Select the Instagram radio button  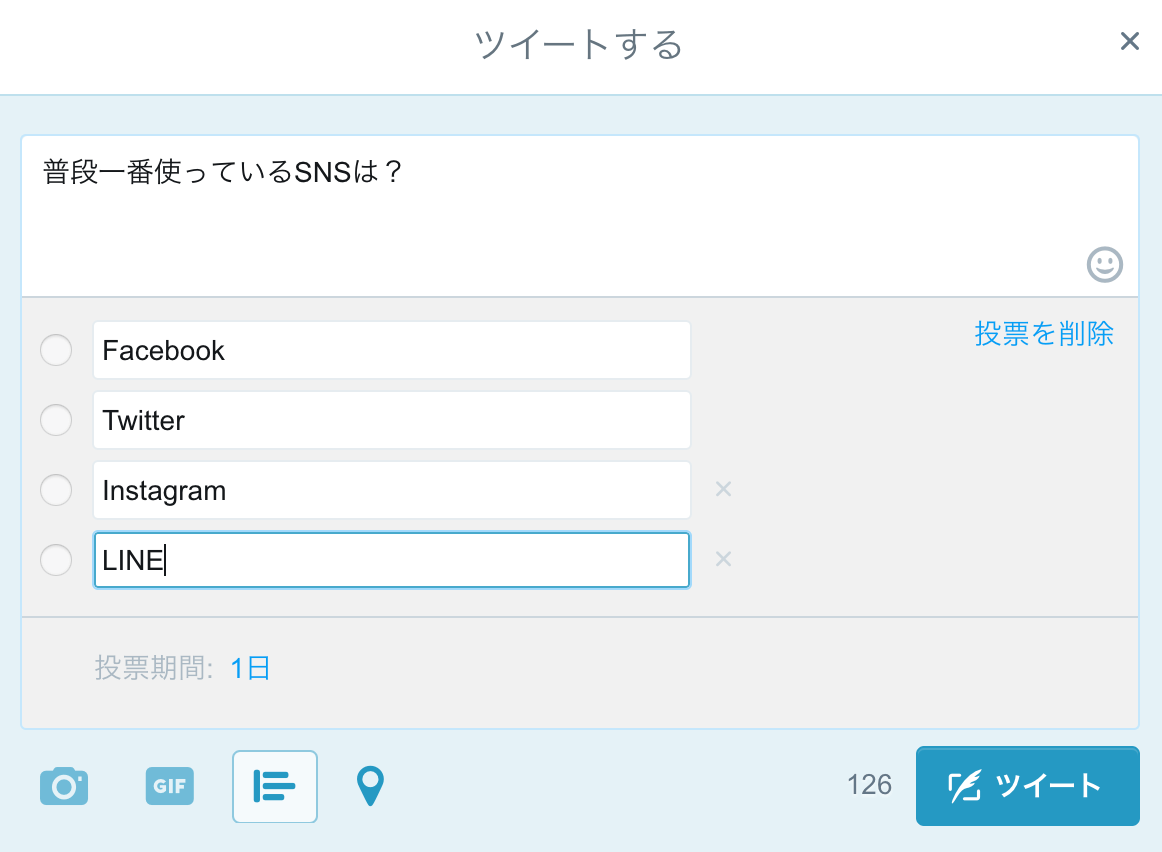click(56, 490)
